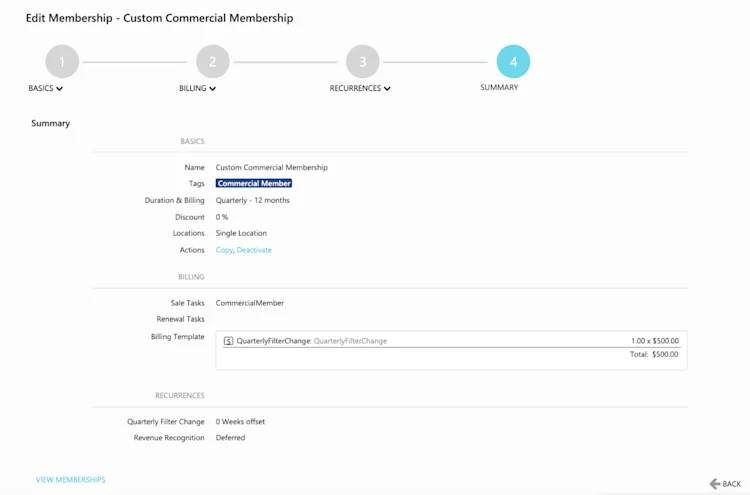Select step 4 Summary circle
The height and width of the screenshot is (495, 750).
click(513, 62)
